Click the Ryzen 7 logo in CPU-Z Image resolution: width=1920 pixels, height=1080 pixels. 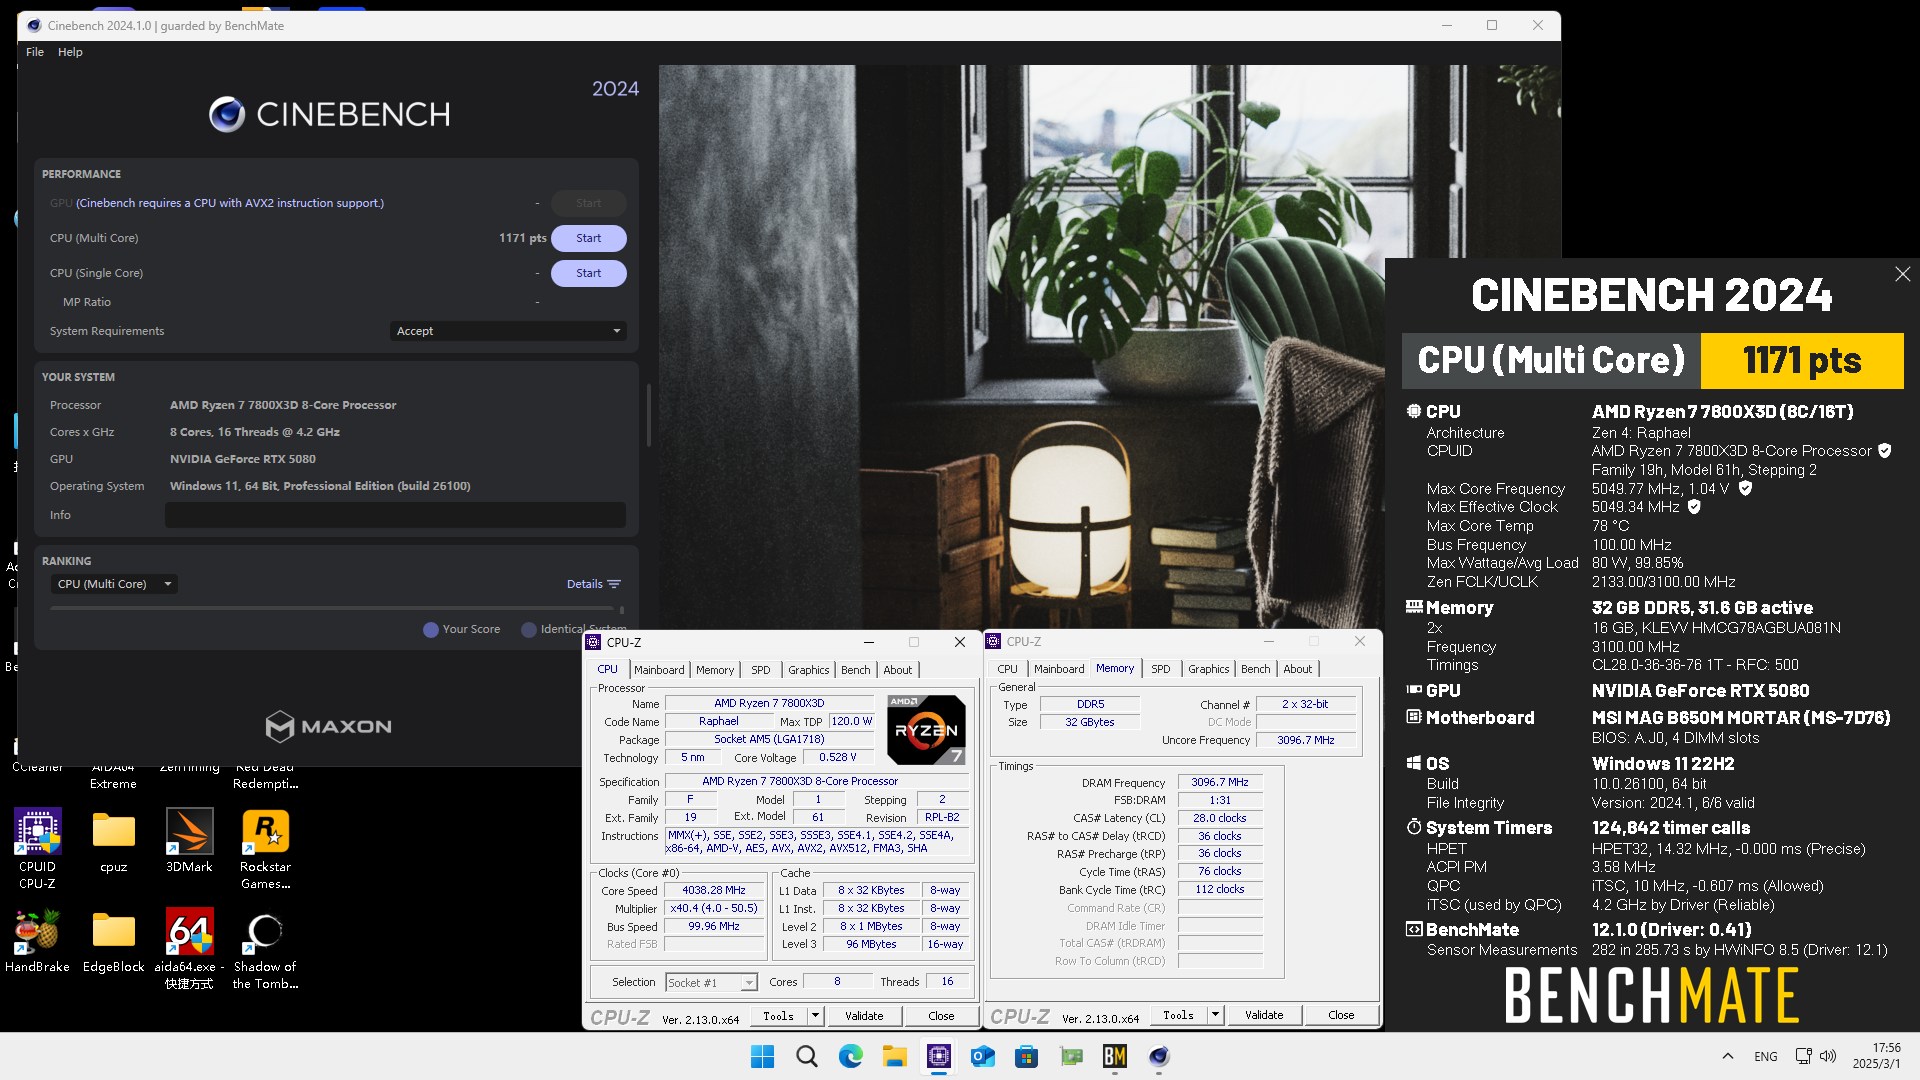tap(926, 730)
